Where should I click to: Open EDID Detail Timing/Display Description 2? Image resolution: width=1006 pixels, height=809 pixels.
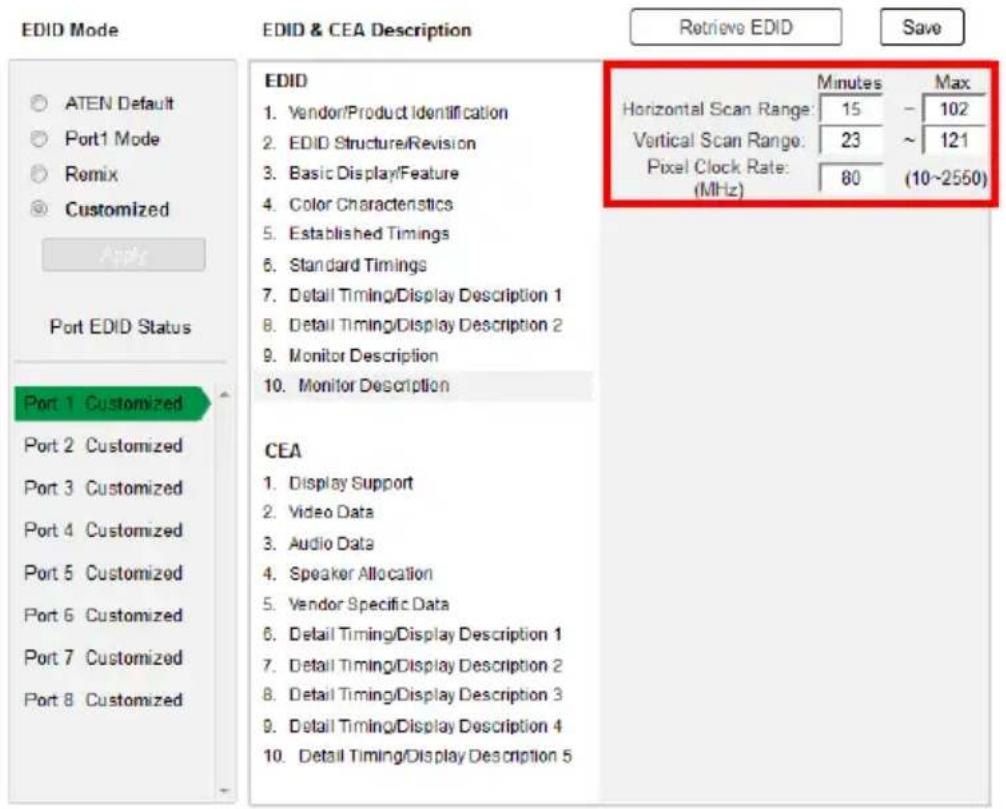(413, 325)
